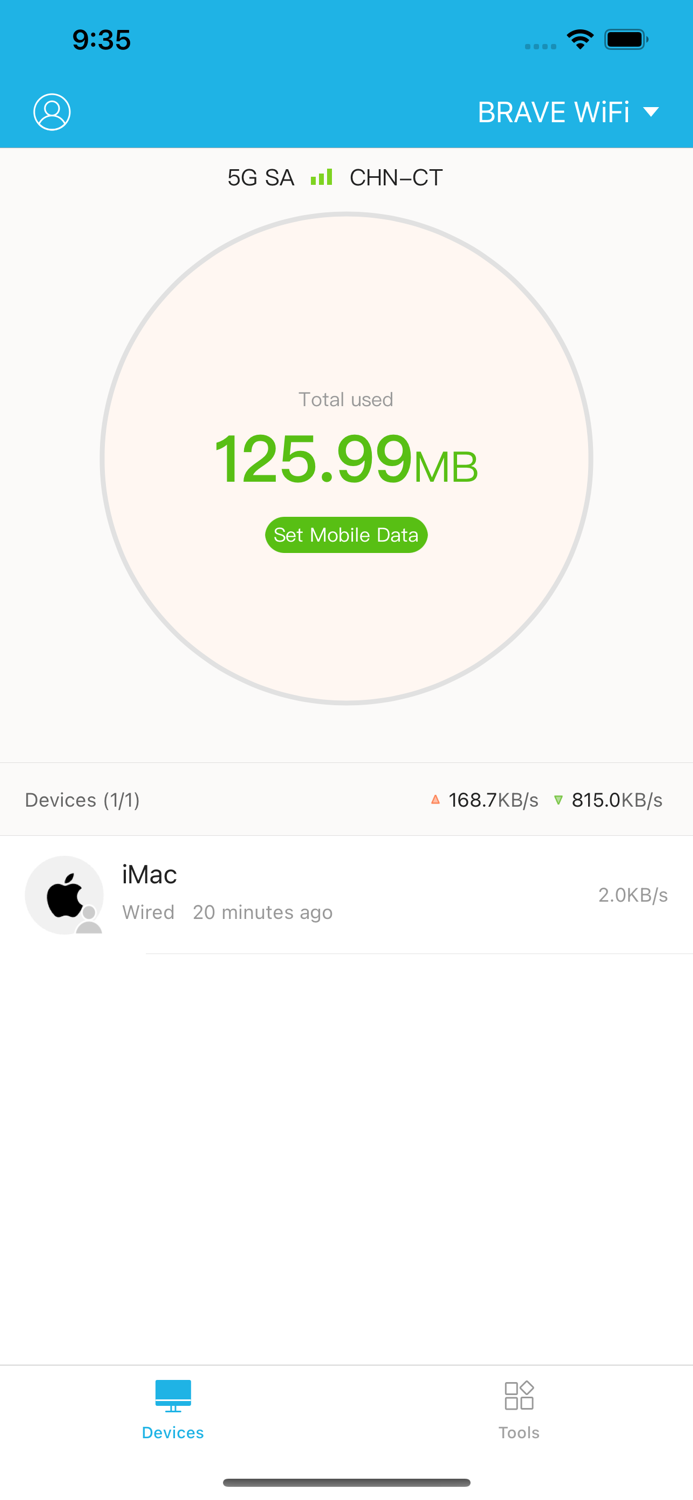This screenshot has width=693, height=1500.
Task: Tap the signal strength bars icon
Action: tap(320, 177)
